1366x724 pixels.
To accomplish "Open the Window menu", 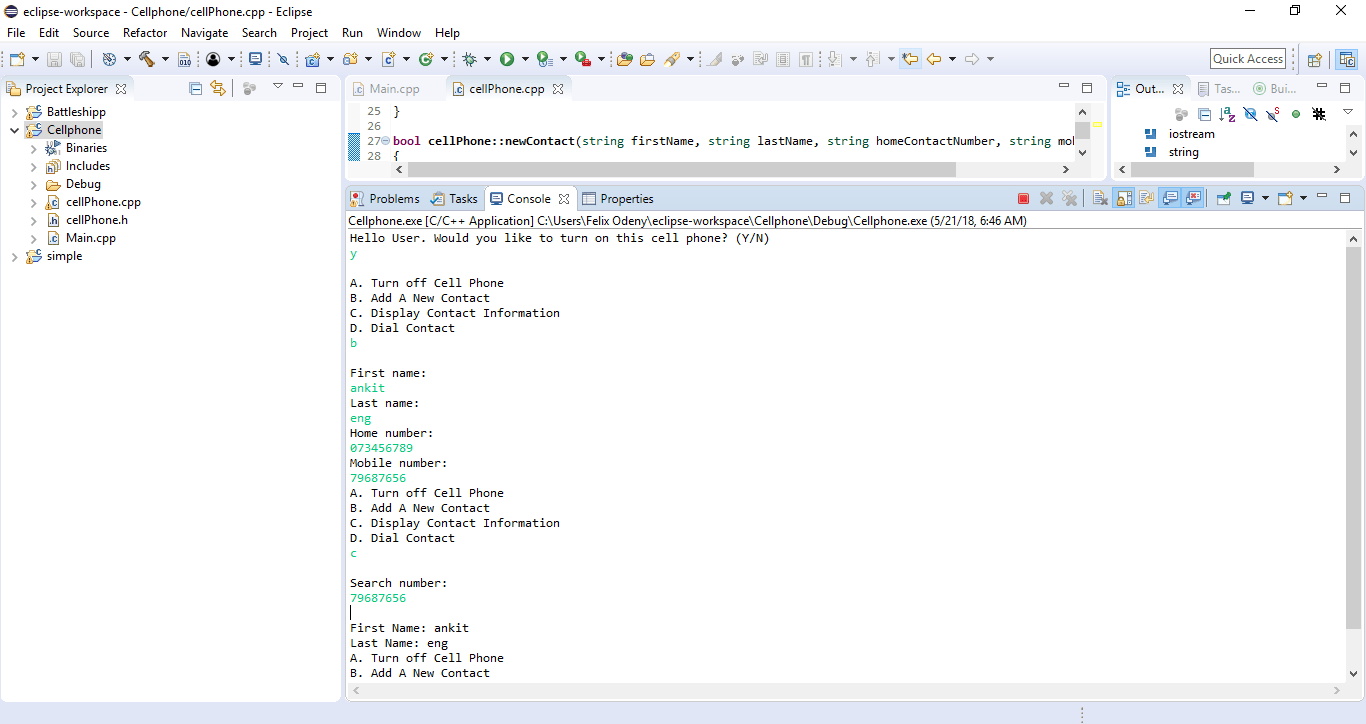I will 399,33.
